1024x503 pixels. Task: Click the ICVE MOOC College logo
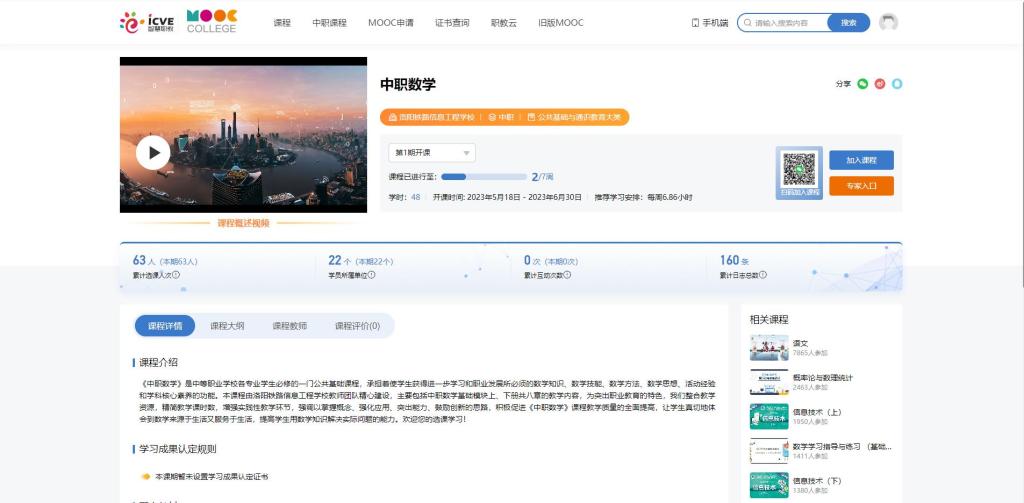coord(178,22)
